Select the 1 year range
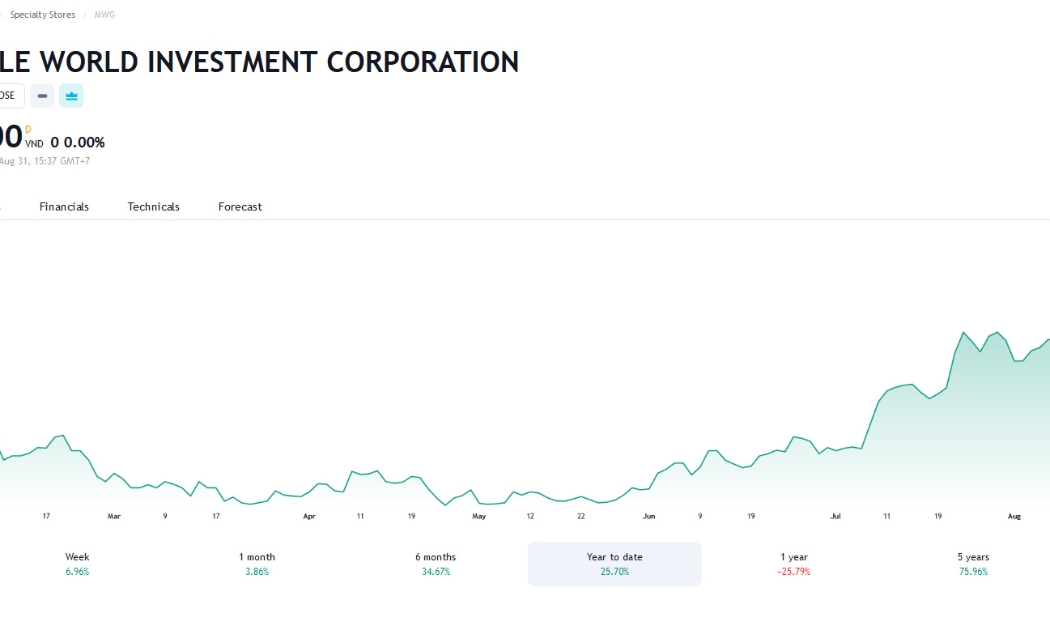 (794, 564)
